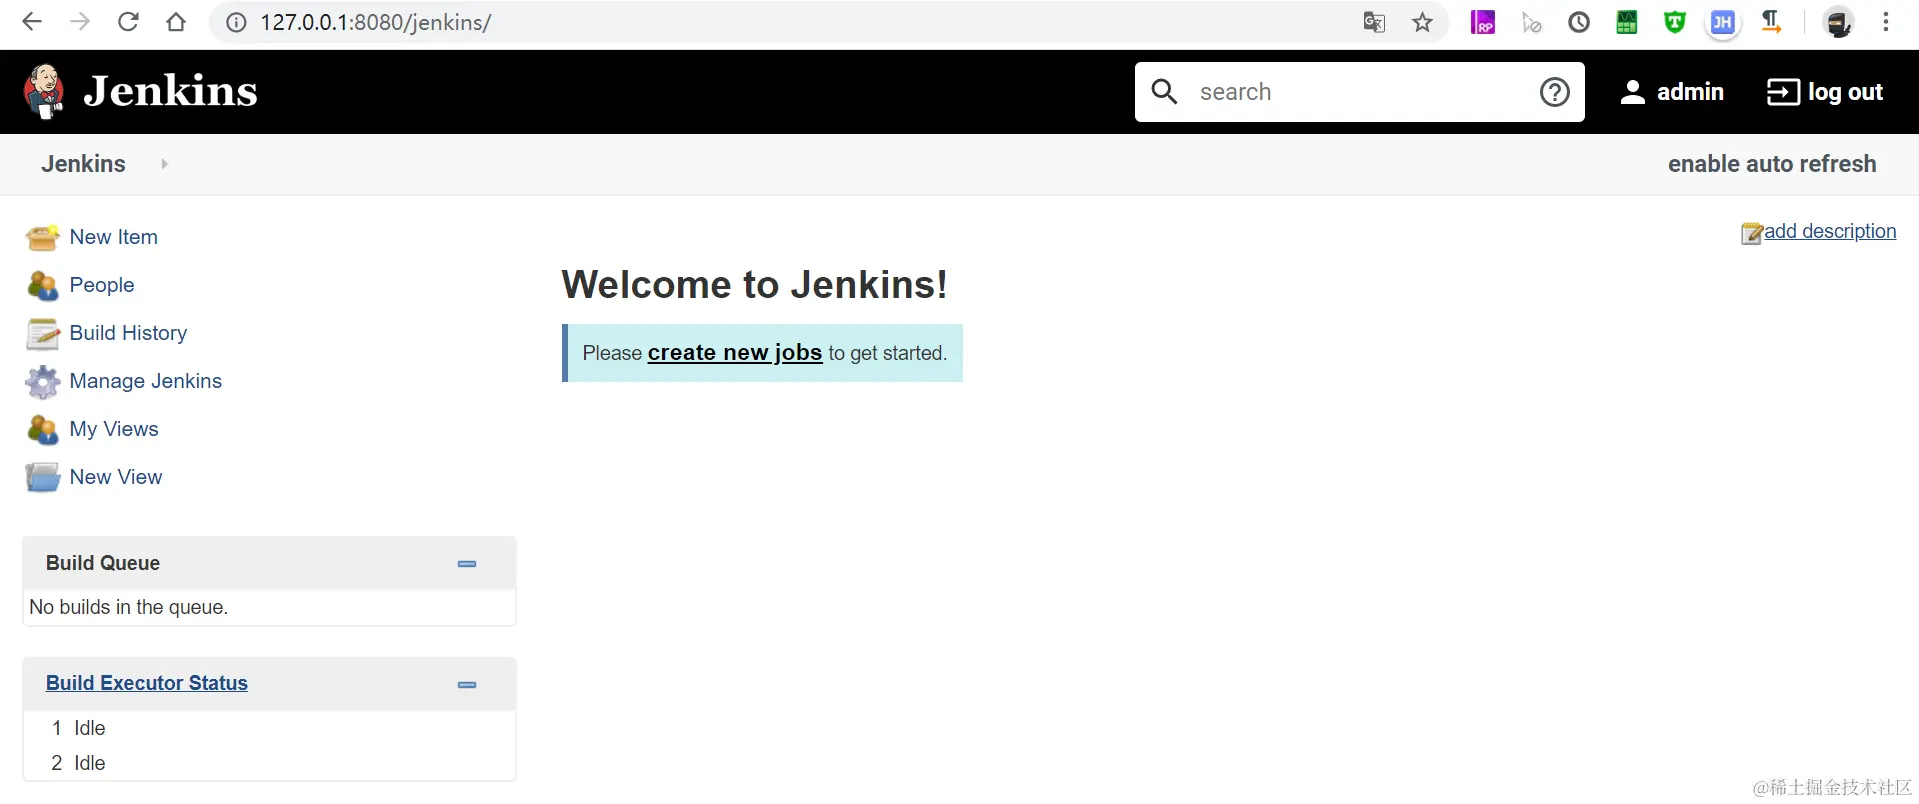Open the browser three-dot menu

1886,22
